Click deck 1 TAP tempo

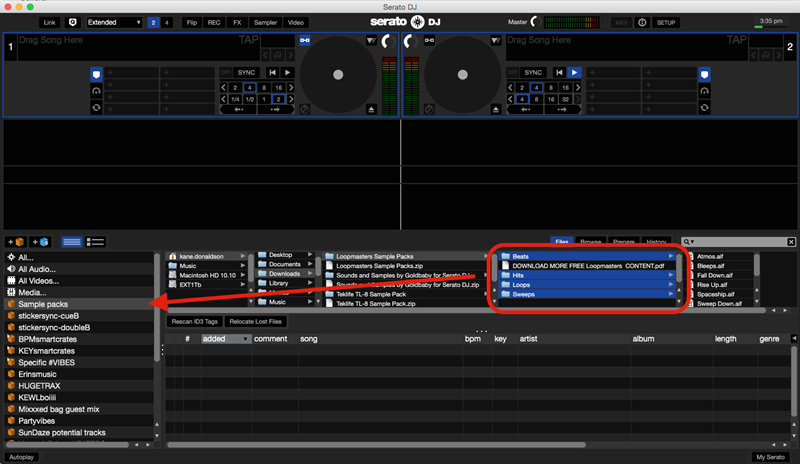click(x=248, y=40)
